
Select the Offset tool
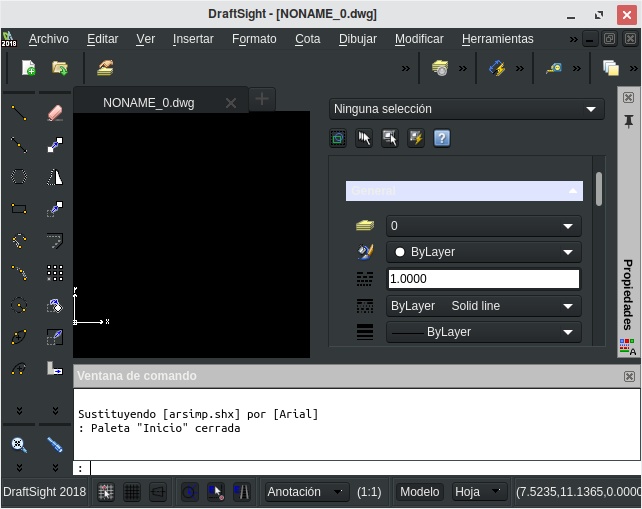55,241
